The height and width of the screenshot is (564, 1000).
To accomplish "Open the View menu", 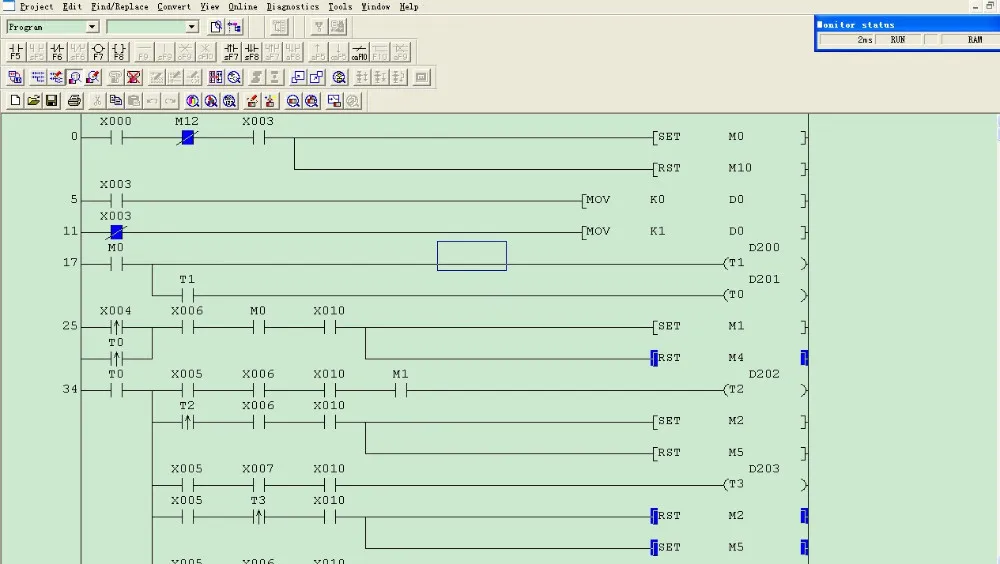I will point(209,6).
